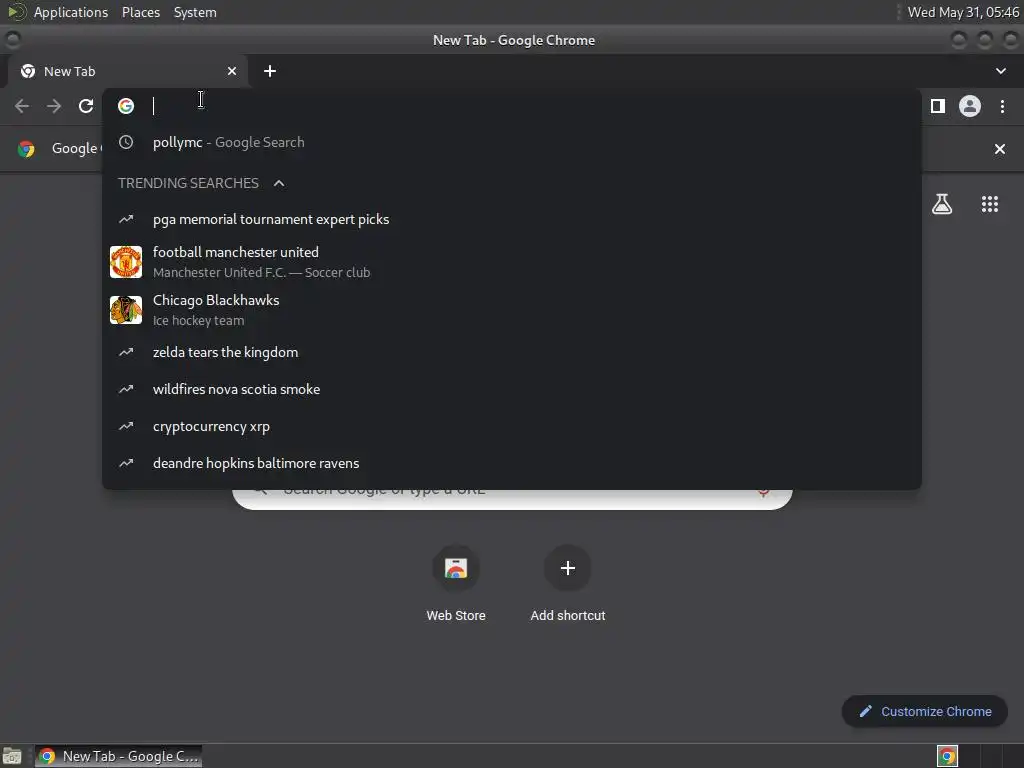
Task: Open the tab search chevron
Action: coord(1000,71)
